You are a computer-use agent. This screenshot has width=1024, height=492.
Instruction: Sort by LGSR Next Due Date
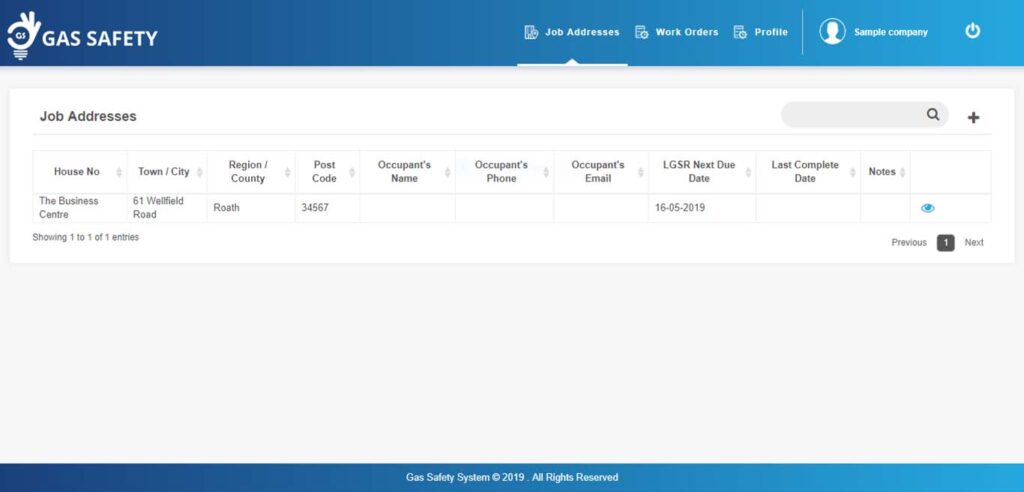(x=698, y=172)
